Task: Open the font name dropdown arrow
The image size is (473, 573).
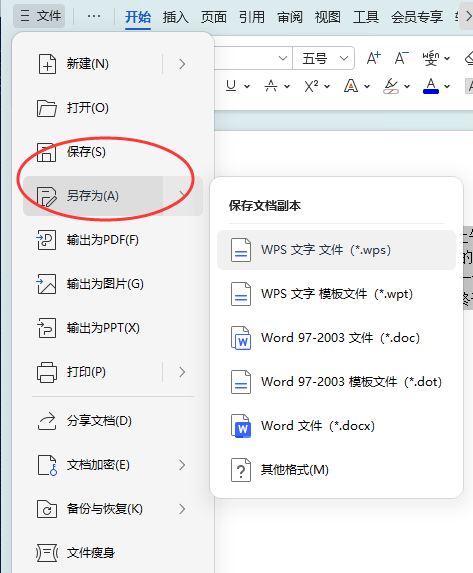Action: 282,58
